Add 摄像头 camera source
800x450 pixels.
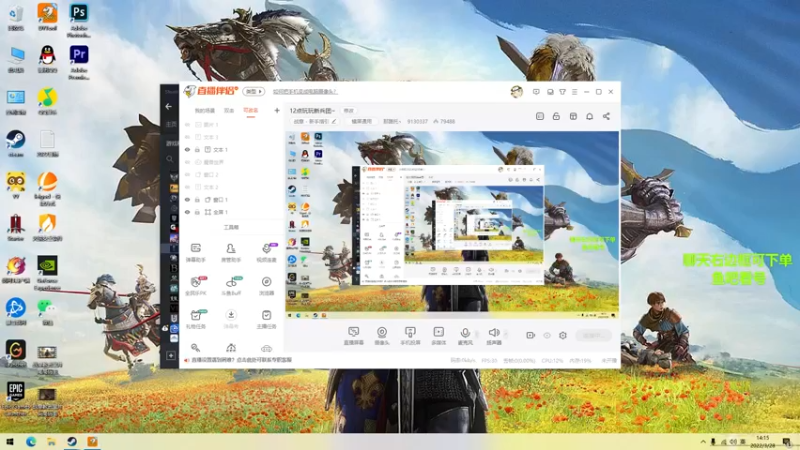pos(382,336)
